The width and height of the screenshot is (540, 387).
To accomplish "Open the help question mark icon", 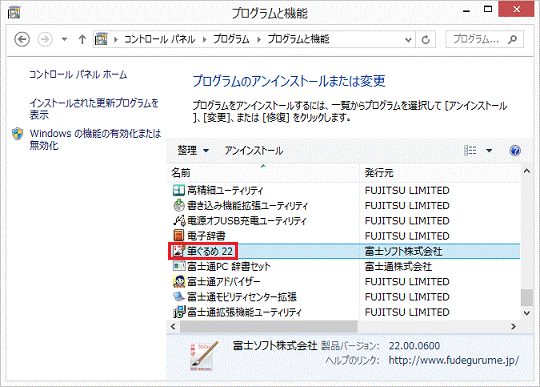I will pos(515,150).
